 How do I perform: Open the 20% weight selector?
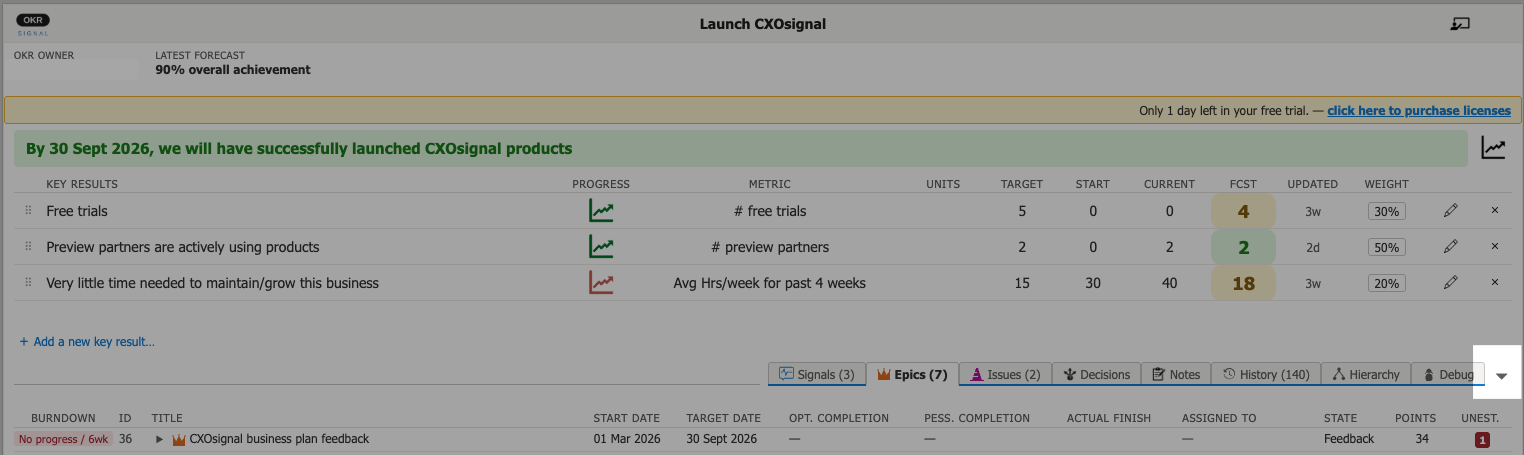coord(1387,283)
